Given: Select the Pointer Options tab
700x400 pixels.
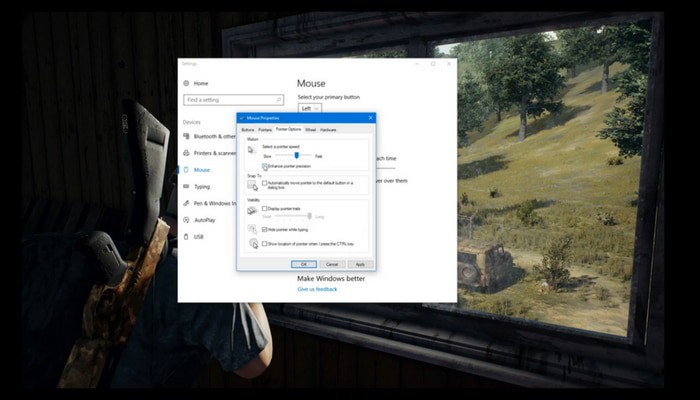Looking at the screenshot, I should [x=288, y=129].
